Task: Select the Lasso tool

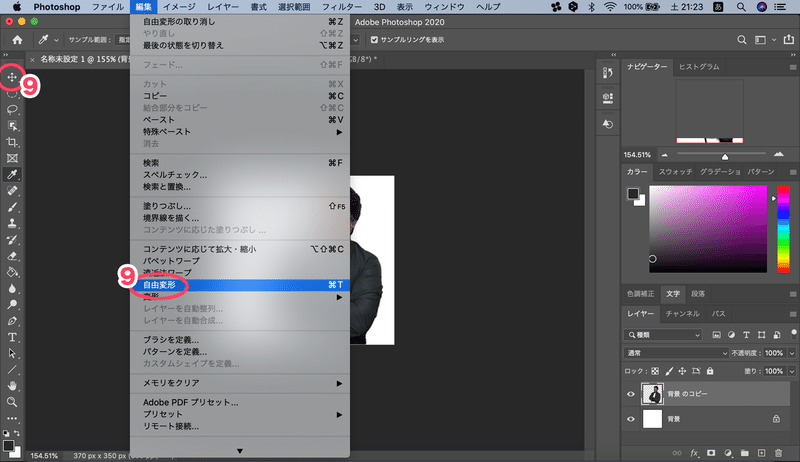Action: tap(12, 109)
